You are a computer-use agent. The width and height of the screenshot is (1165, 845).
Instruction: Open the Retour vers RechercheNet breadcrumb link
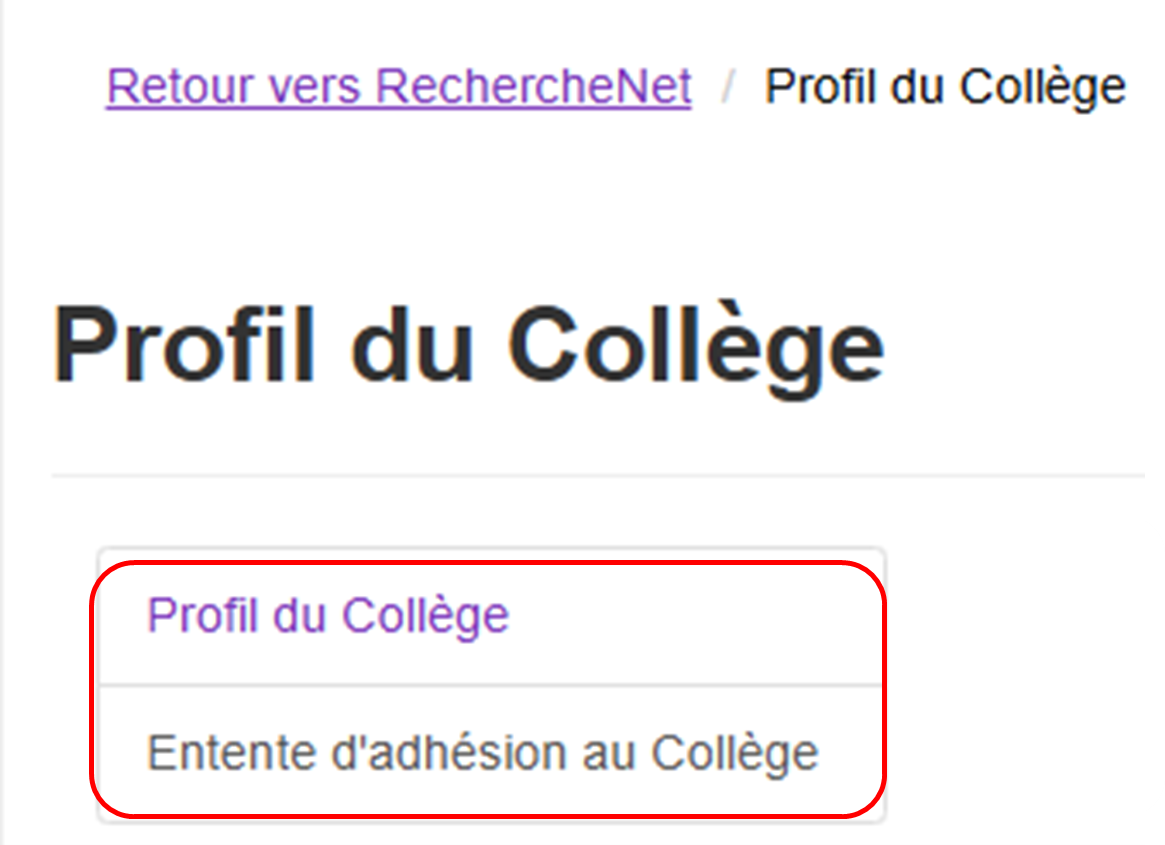[399, 86]
